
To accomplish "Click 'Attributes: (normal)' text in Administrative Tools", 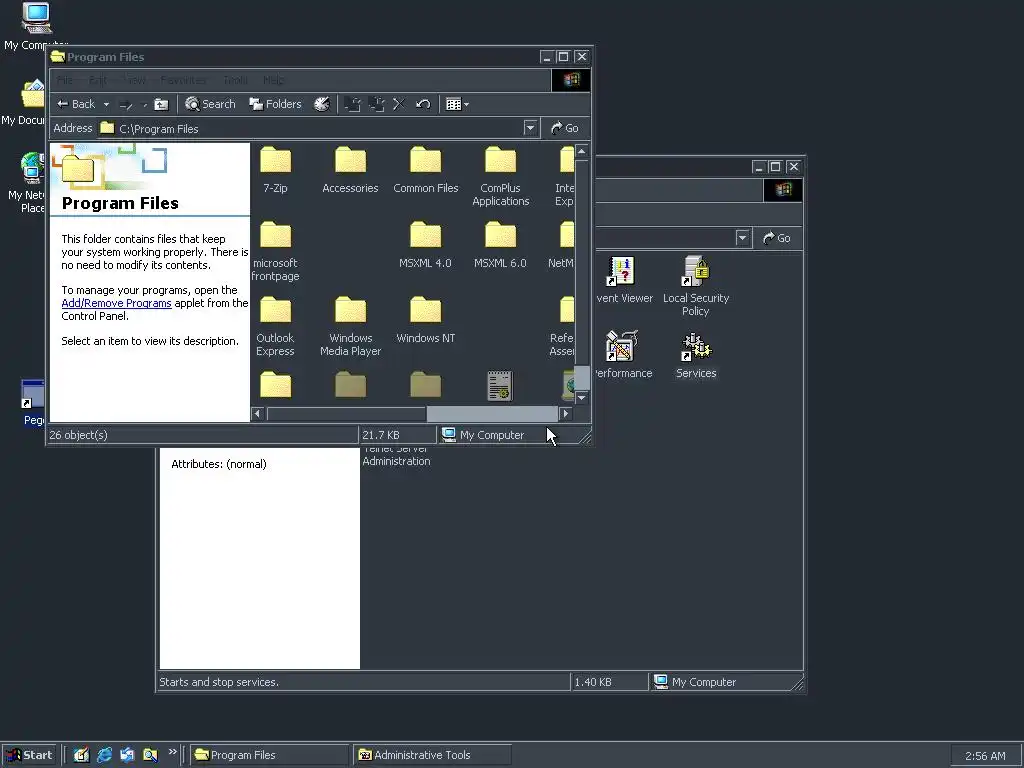I will click(219, 464).
